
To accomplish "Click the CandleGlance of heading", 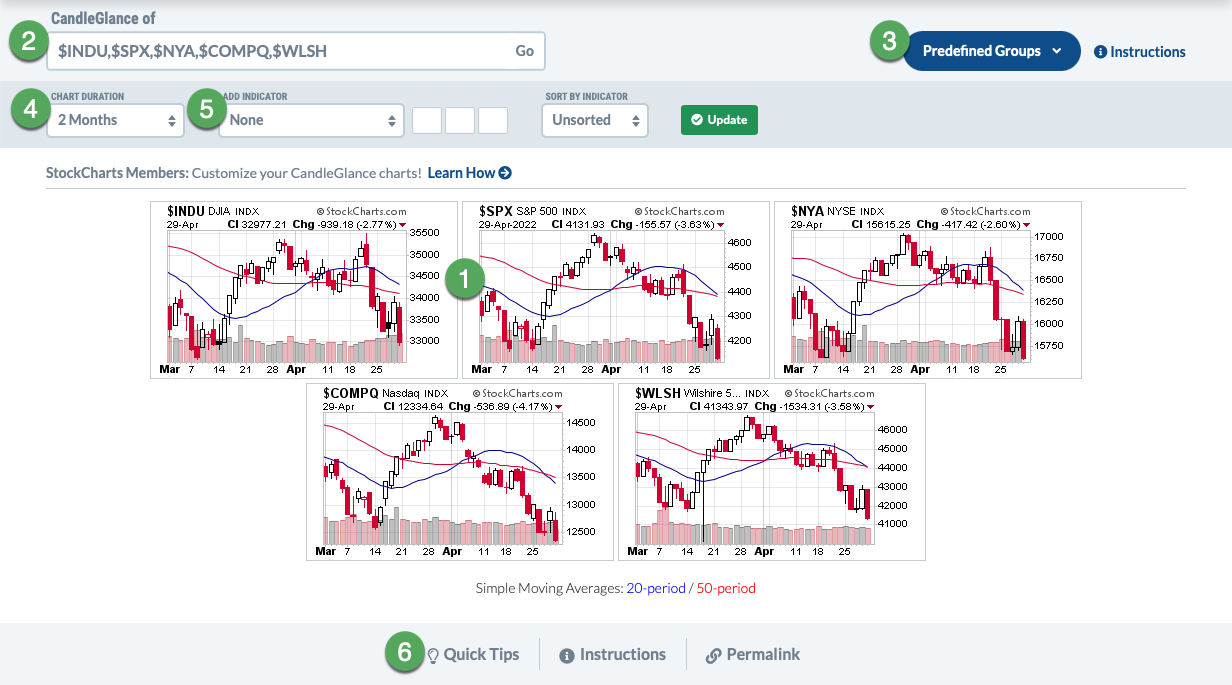I will pyautogui.click(x=103, y=19).
